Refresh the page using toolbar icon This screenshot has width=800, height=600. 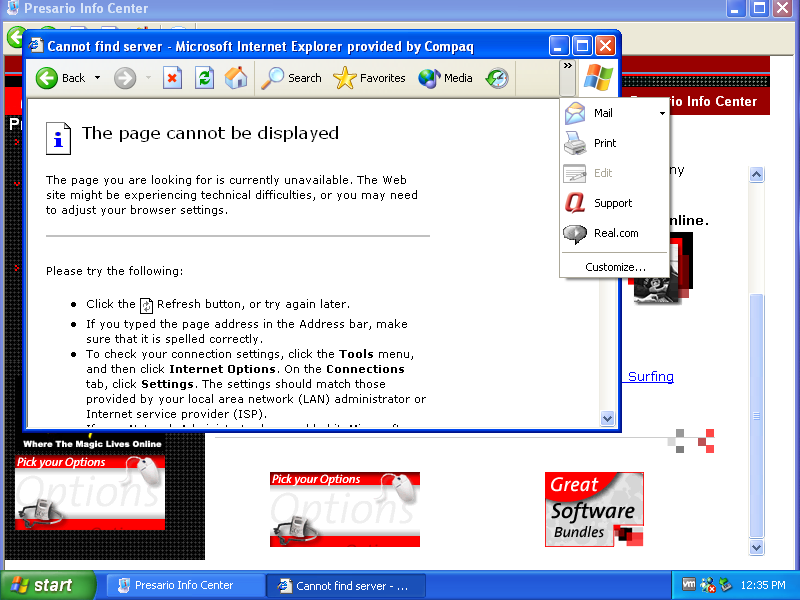click(x=204, y=78)
